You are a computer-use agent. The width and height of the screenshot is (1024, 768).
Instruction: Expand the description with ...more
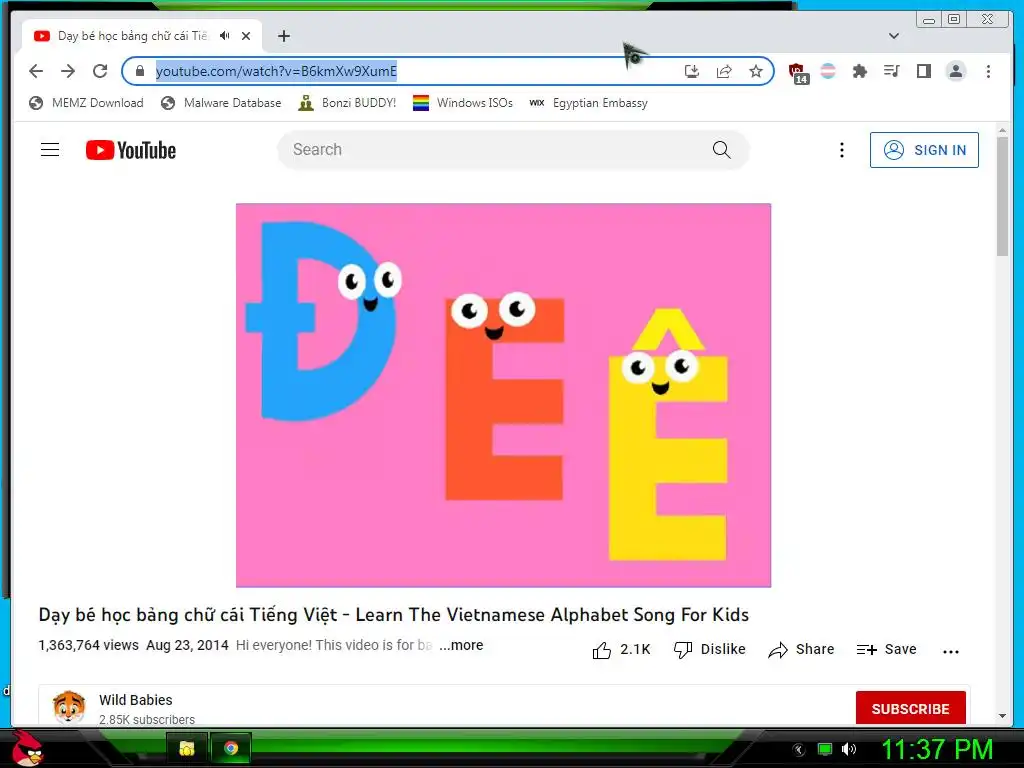pos(461,645)
